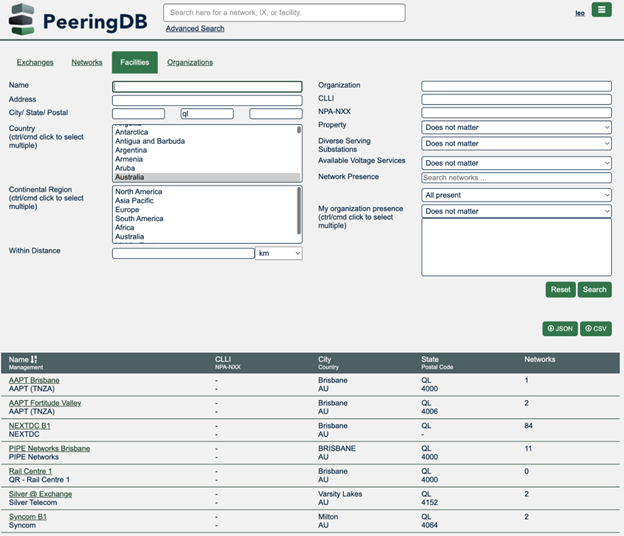The width and height of the screenshot is (624, 536).
Task: Open the PIPE Networks Brisbane facility
Action: [x=49, y=448]
